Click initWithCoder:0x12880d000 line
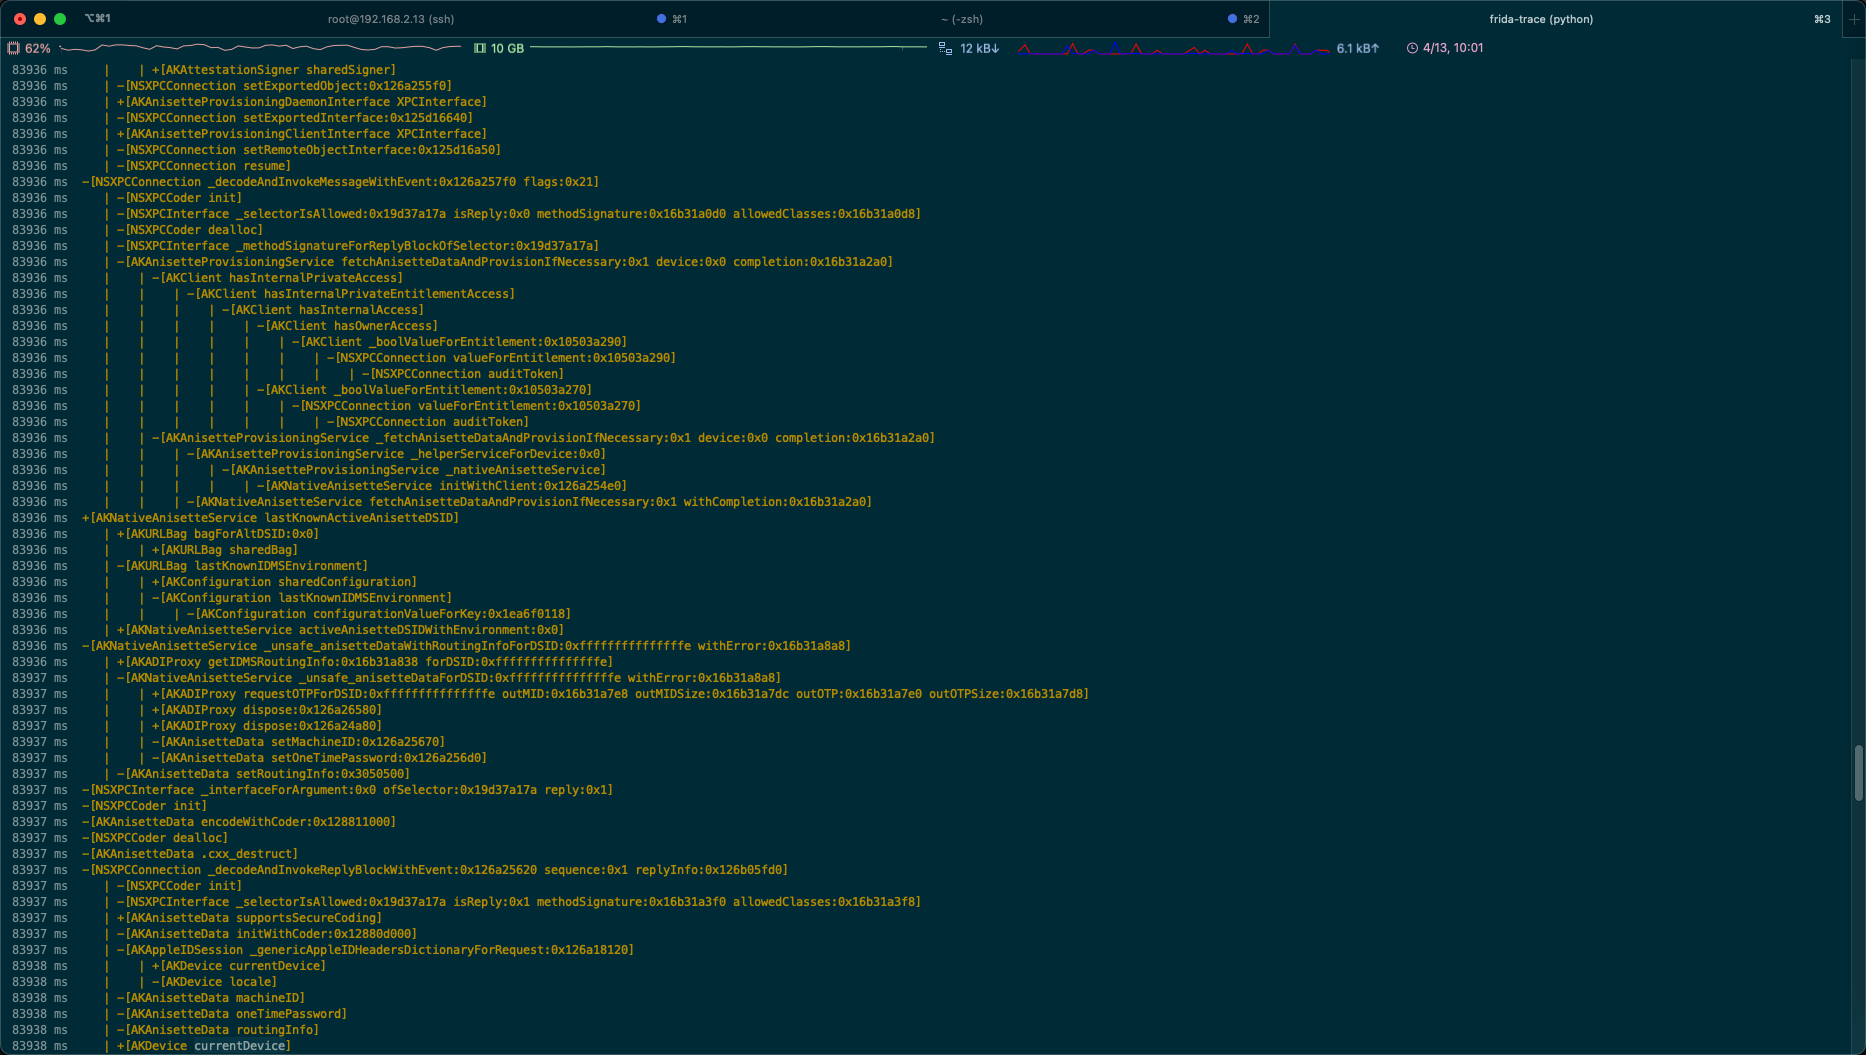This screenshot has height=1055, width=1866. [267, 934]
